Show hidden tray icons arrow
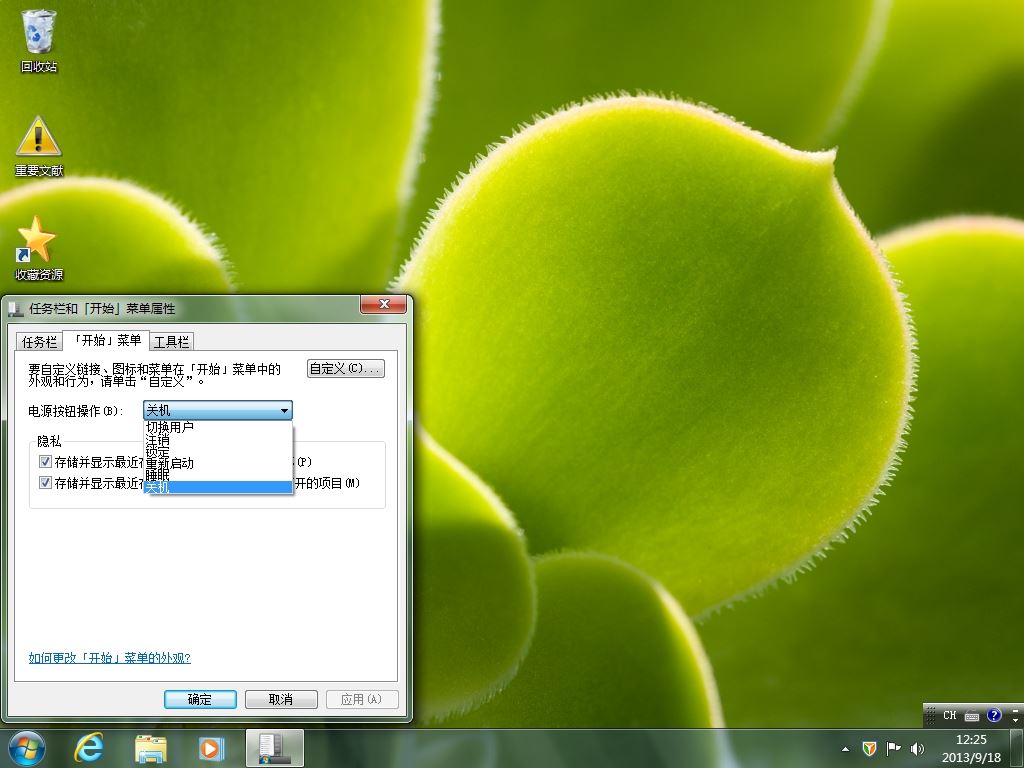The width and height of the screenshot is (1024, 768). (846, 749)
